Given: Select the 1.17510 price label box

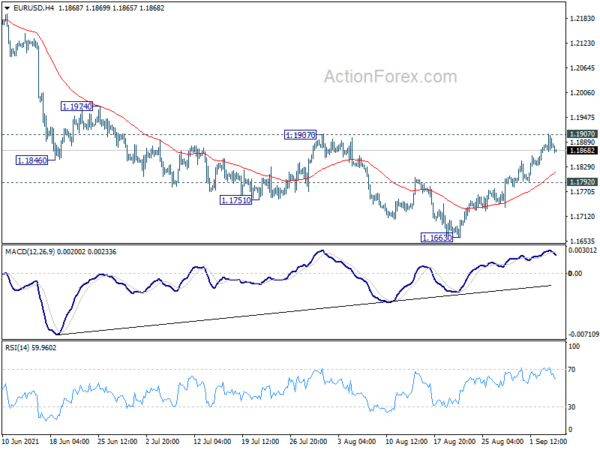Looking at the screenshot, I should 236,200.
